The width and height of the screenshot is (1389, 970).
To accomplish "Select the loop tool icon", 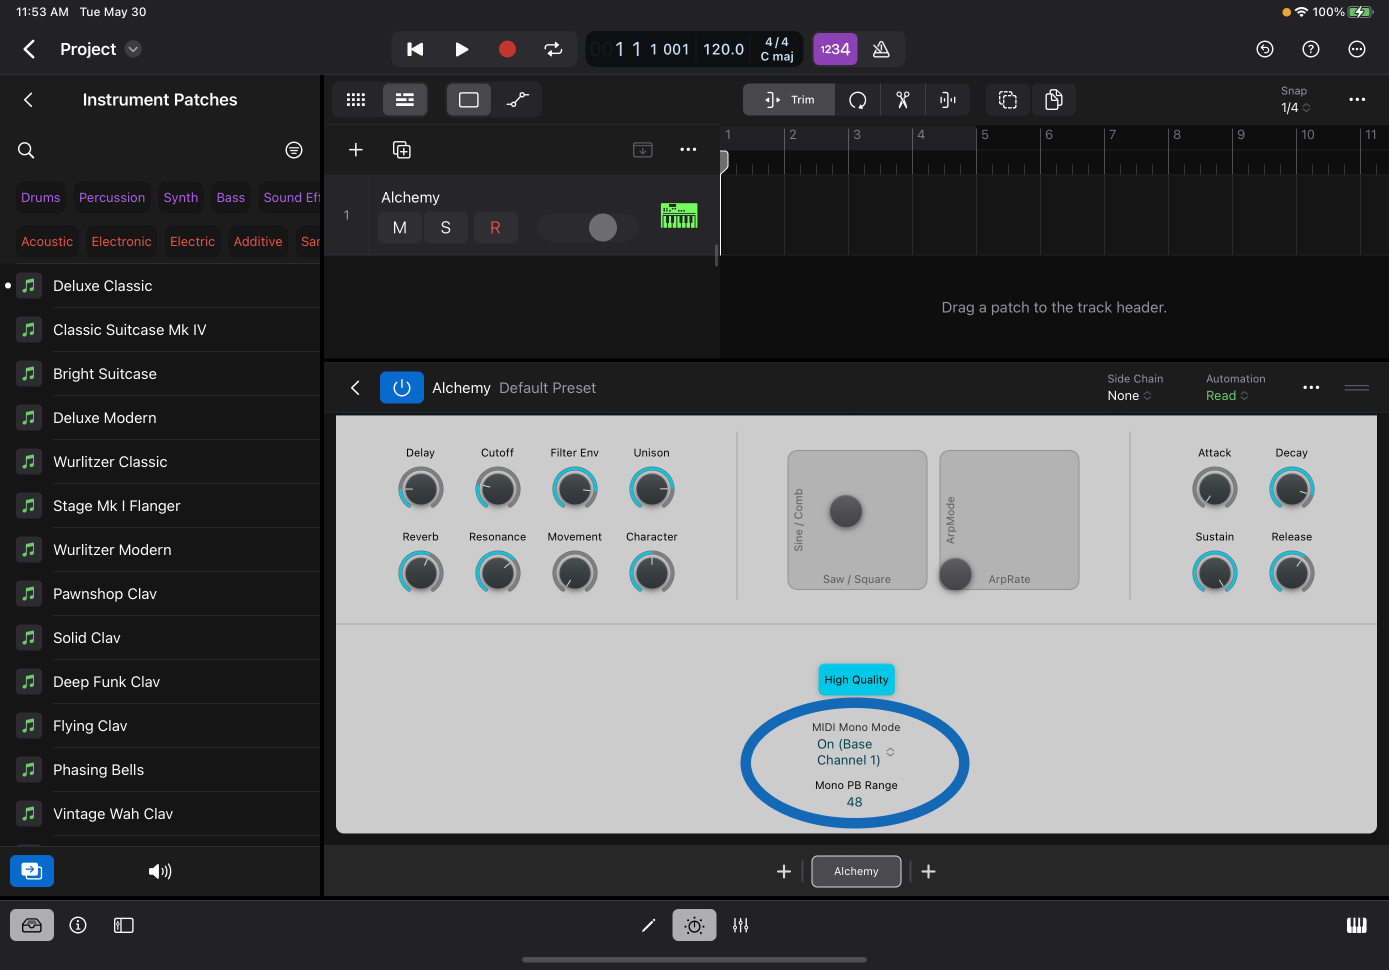I will click(x=858, y=100).
